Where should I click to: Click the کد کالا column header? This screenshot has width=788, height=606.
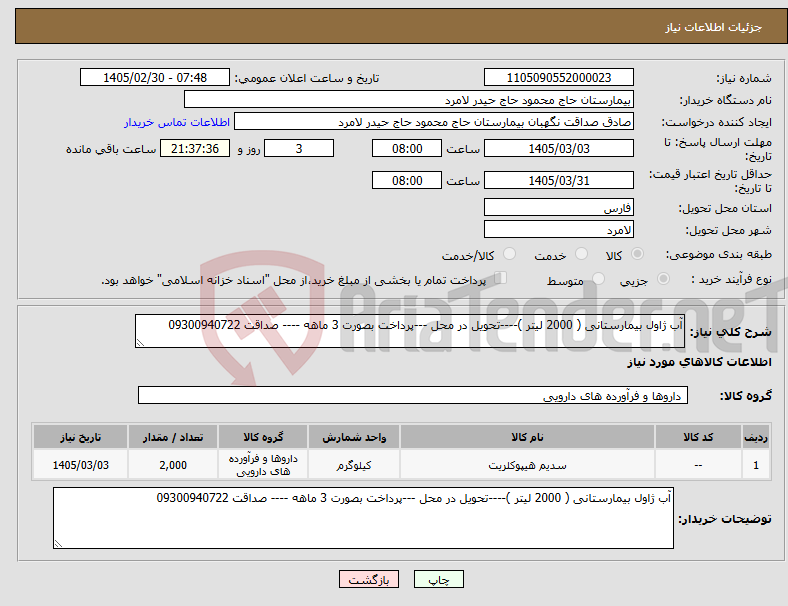(x=698, y=437)
